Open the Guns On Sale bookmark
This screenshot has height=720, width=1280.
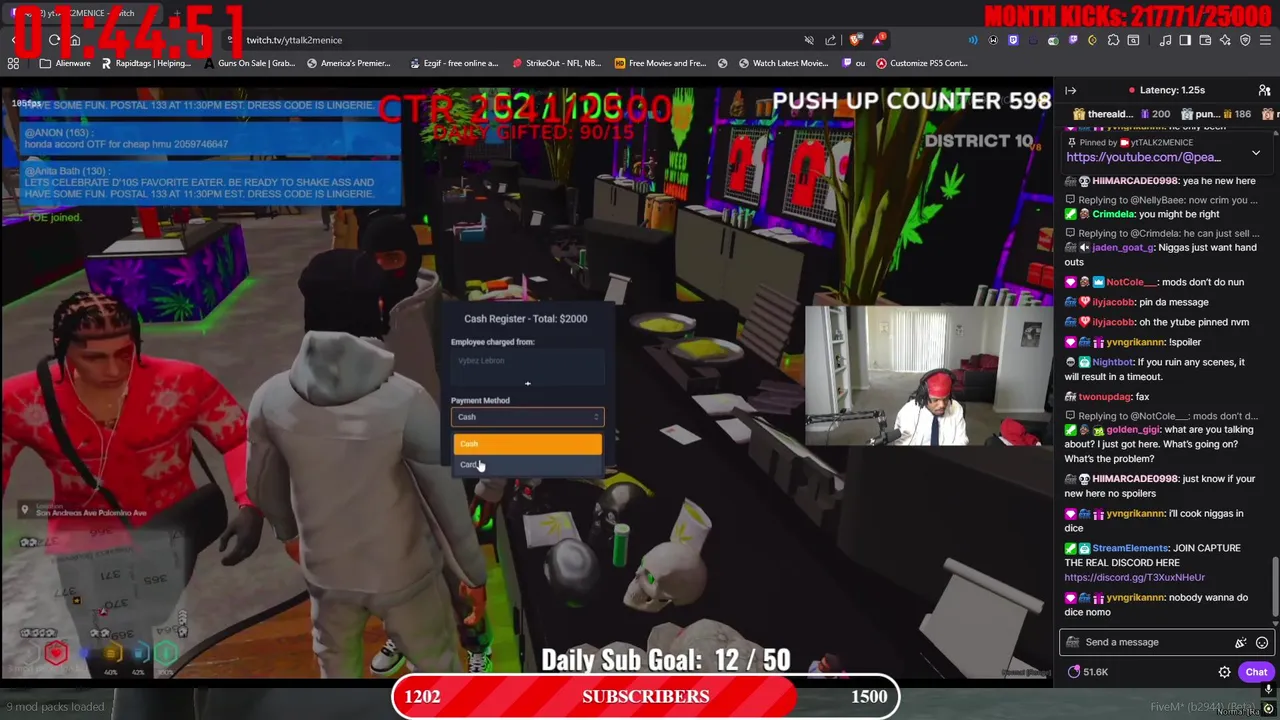(x=248, y=63)
